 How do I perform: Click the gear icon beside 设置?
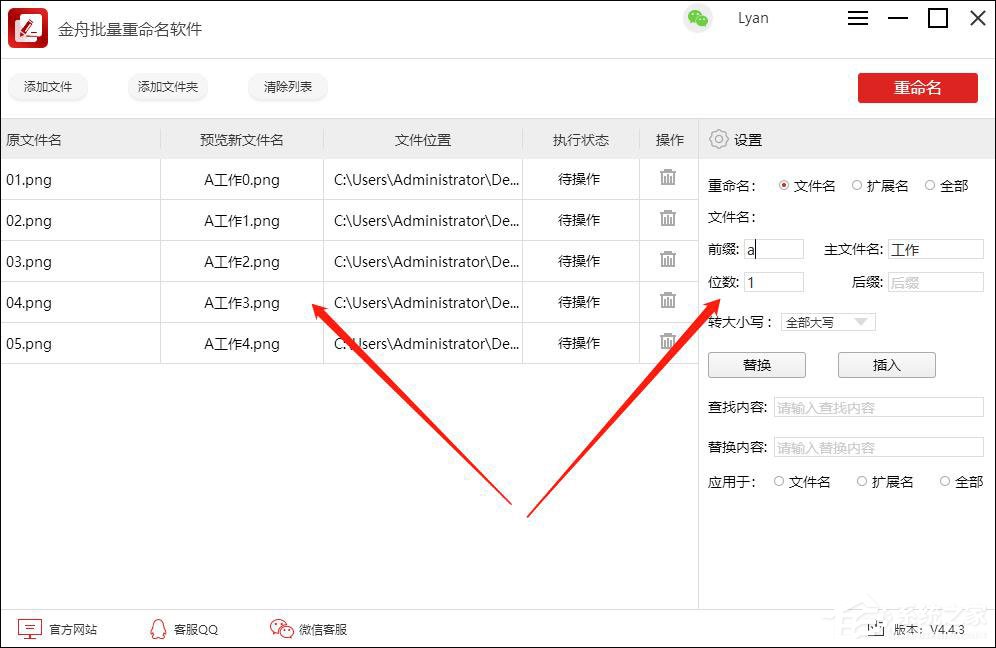click(719, 139)
